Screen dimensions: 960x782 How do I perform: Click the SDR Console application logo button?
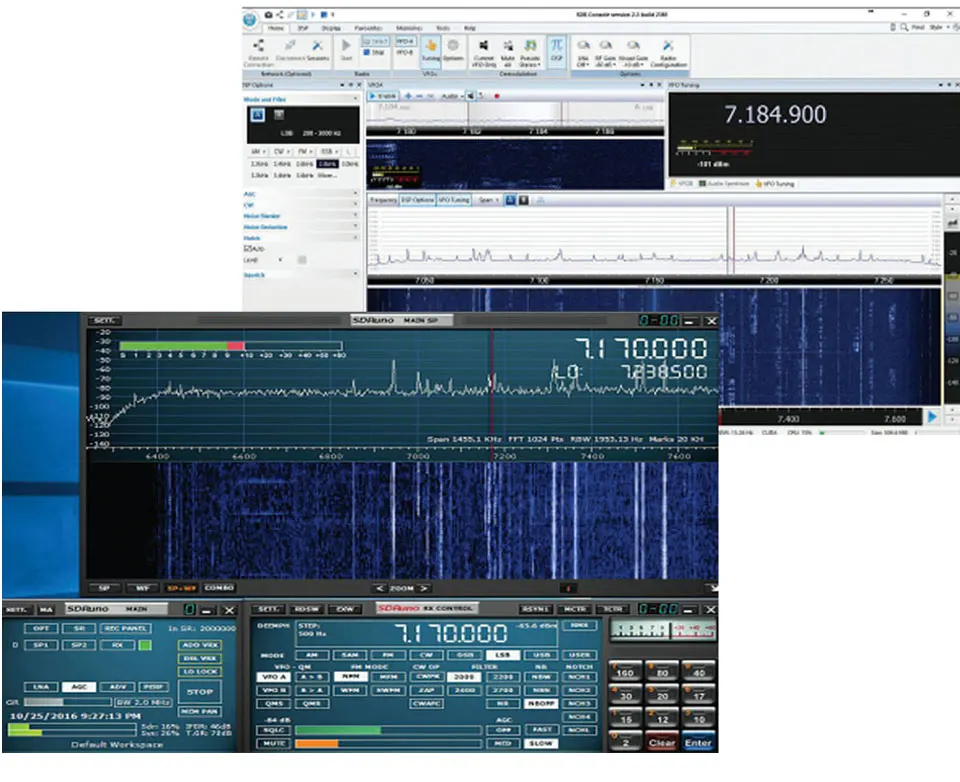[x=250, y=20]
